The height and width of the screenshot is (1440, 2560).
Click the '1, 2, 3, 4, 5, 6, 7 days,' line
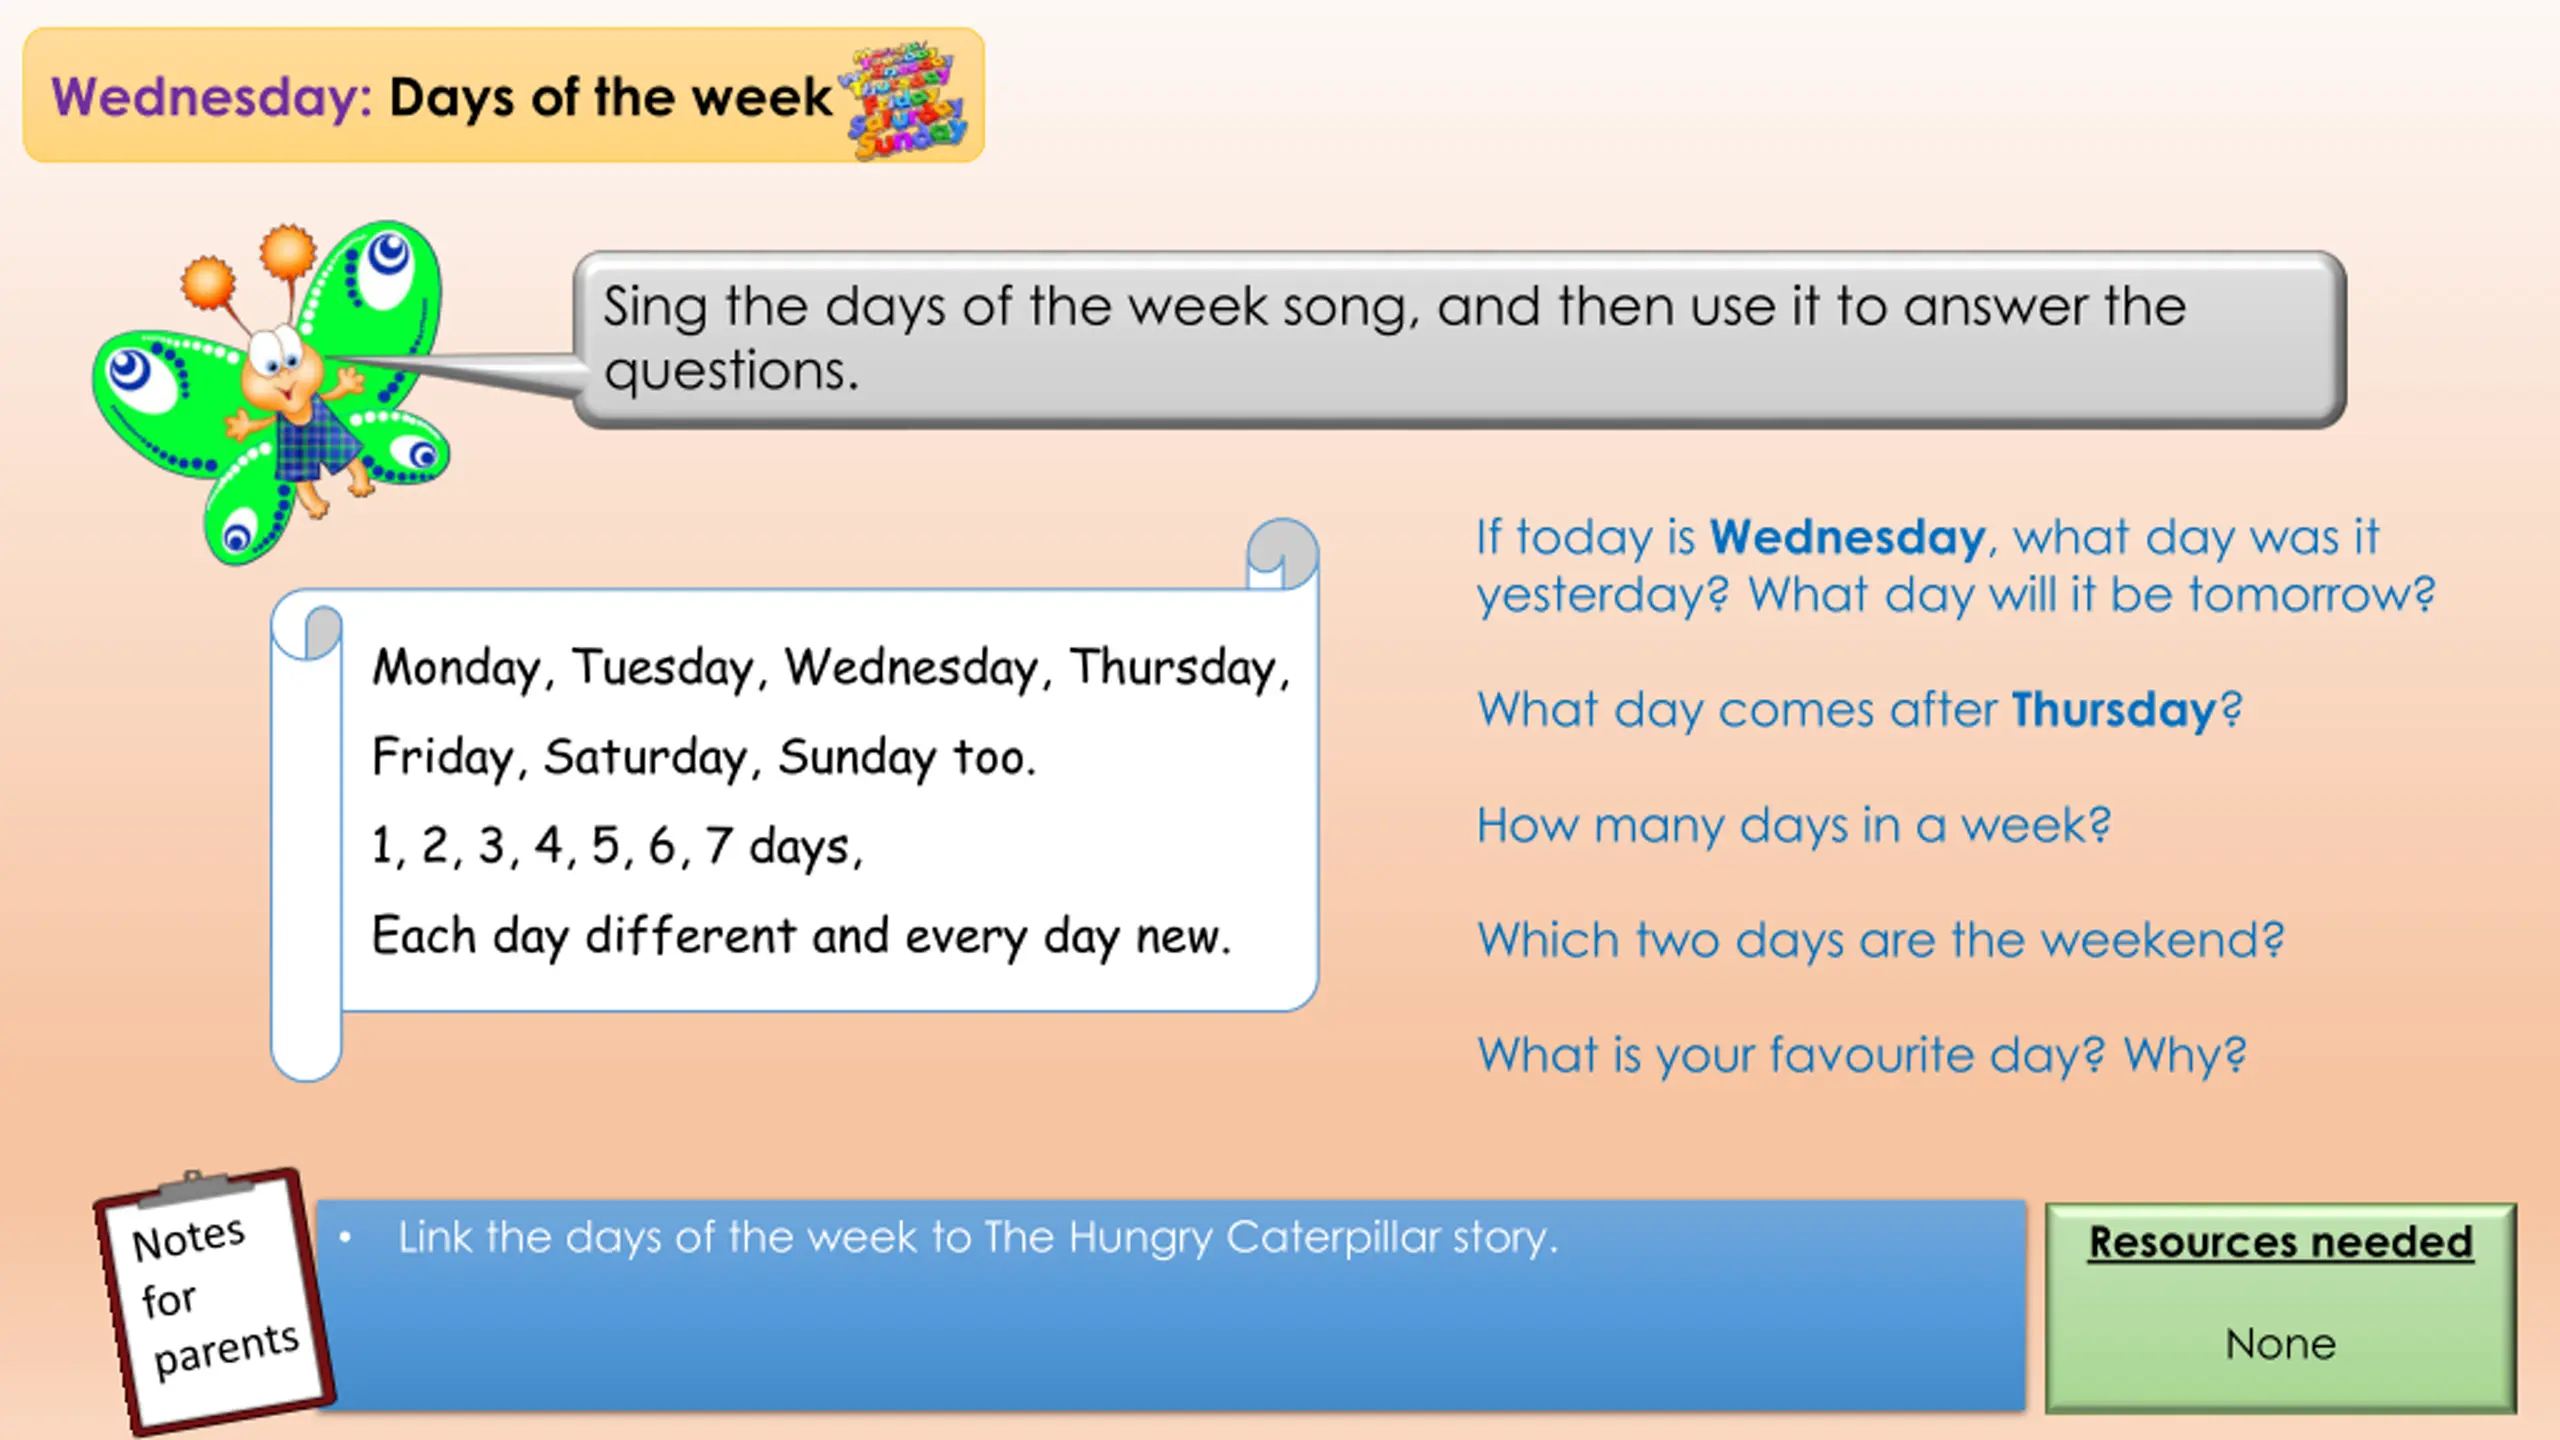pos(616,846)
